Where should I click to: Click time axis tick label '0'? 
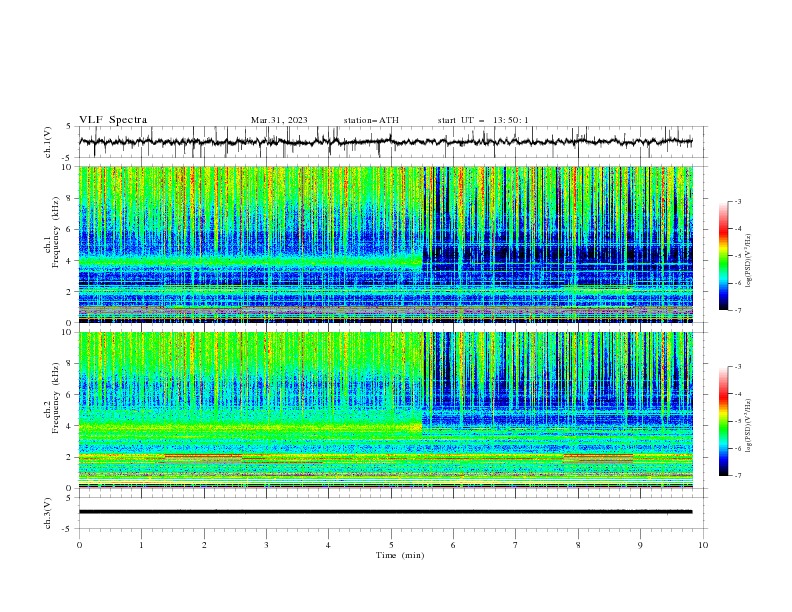(x=79, y=545)
